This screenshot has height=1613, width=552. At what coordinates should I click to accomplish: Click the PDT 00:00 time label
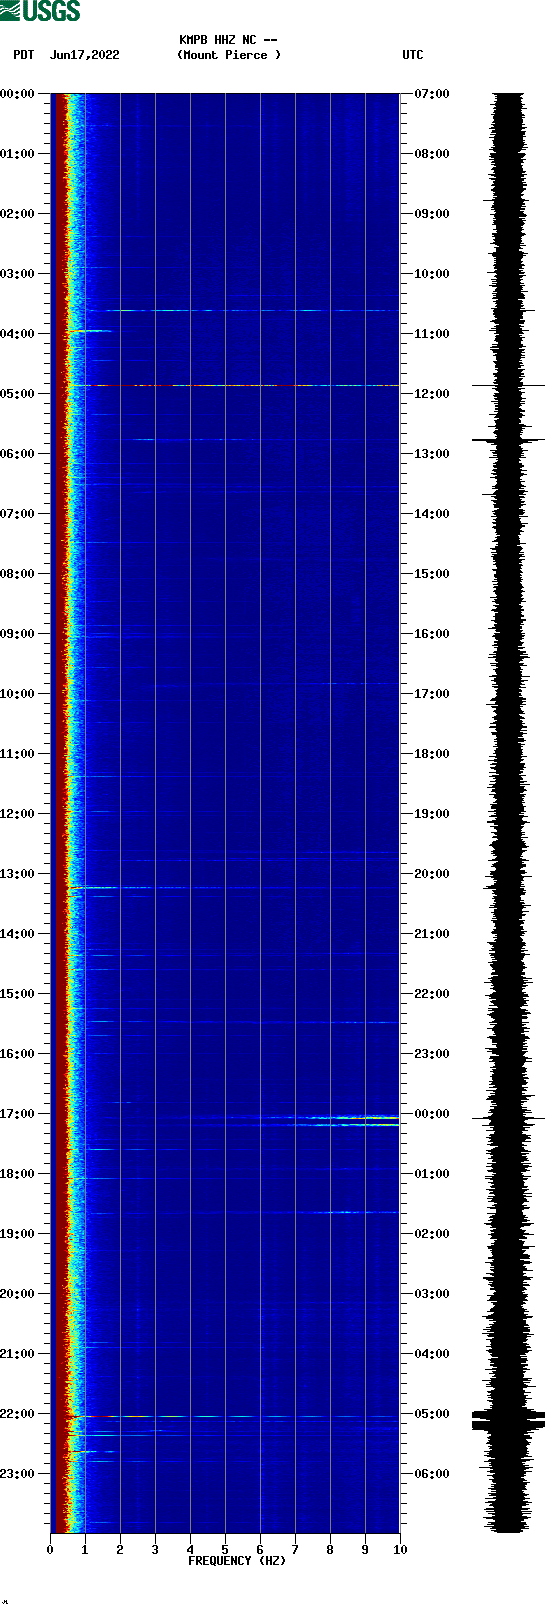[x=18, y=94]
